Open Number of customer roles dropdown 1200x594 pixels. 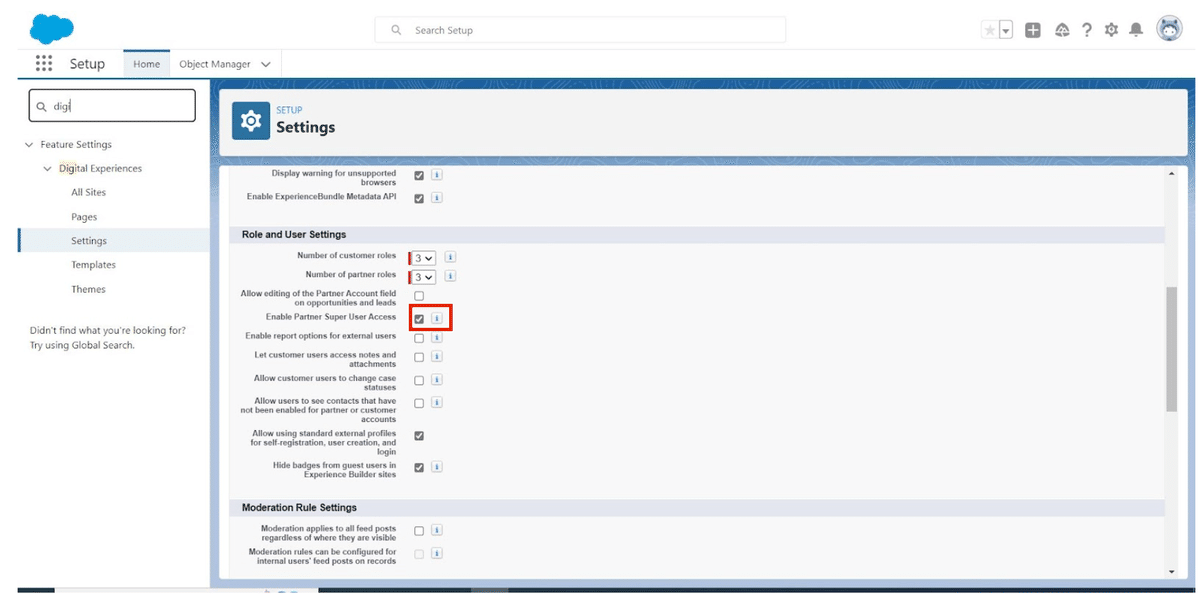click(x=423, y=257)
